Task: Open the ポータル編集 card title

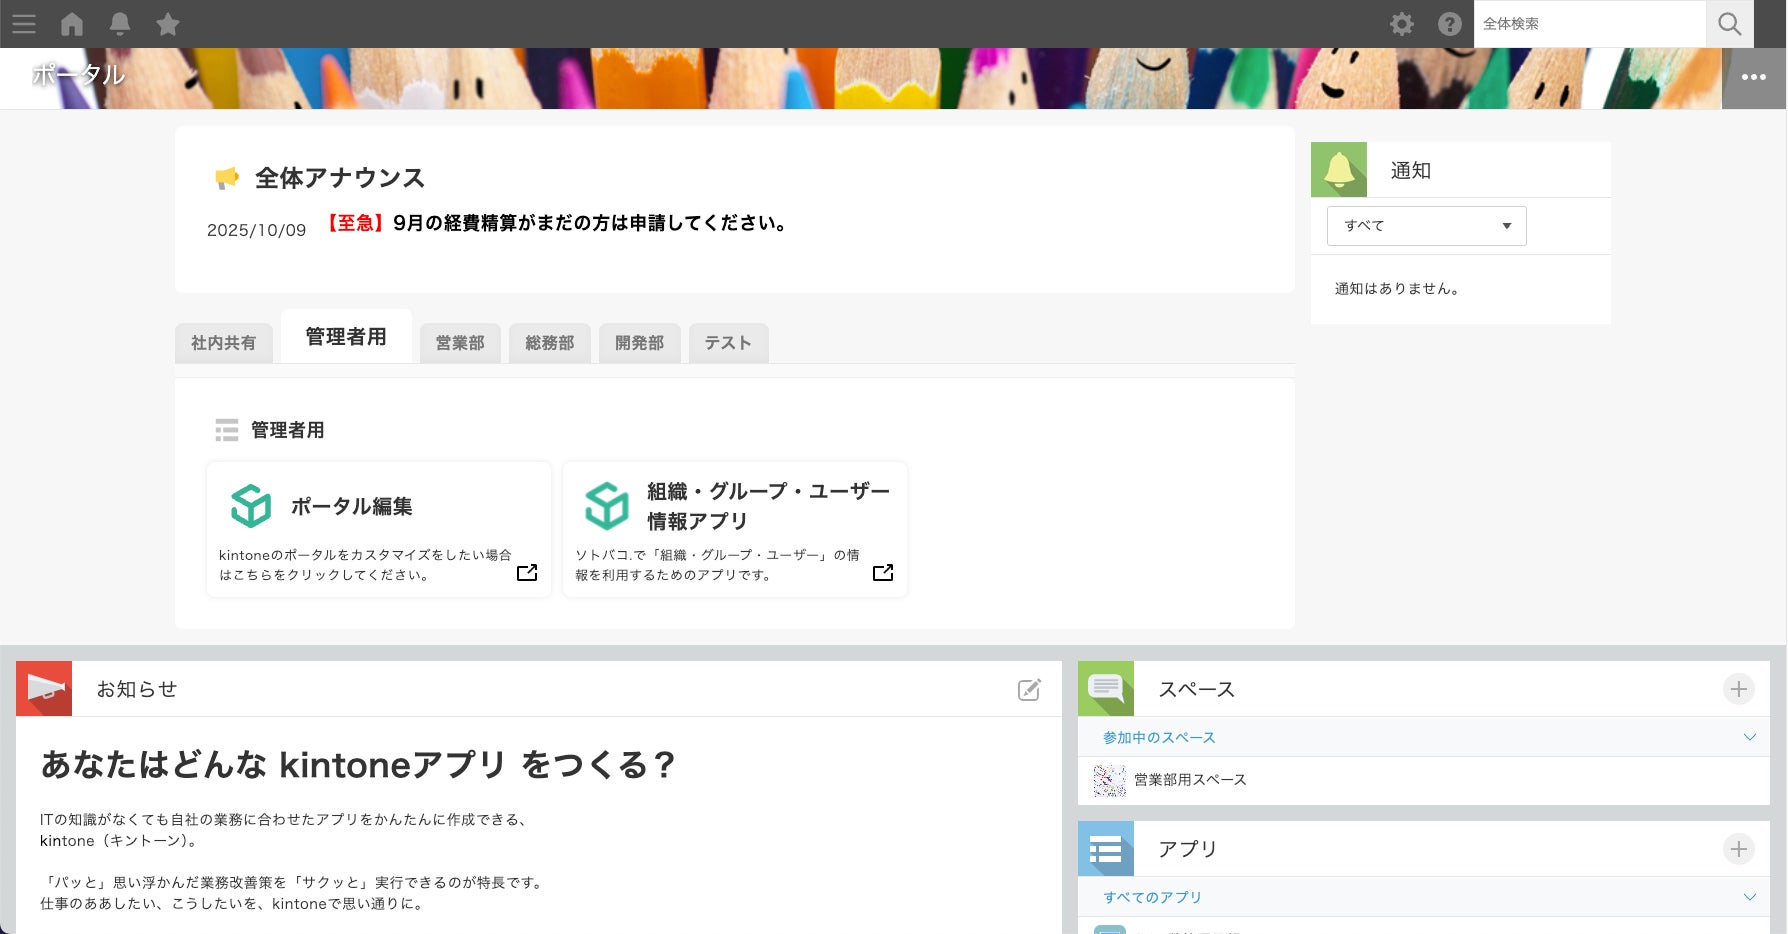Action: tap(352, 507)
